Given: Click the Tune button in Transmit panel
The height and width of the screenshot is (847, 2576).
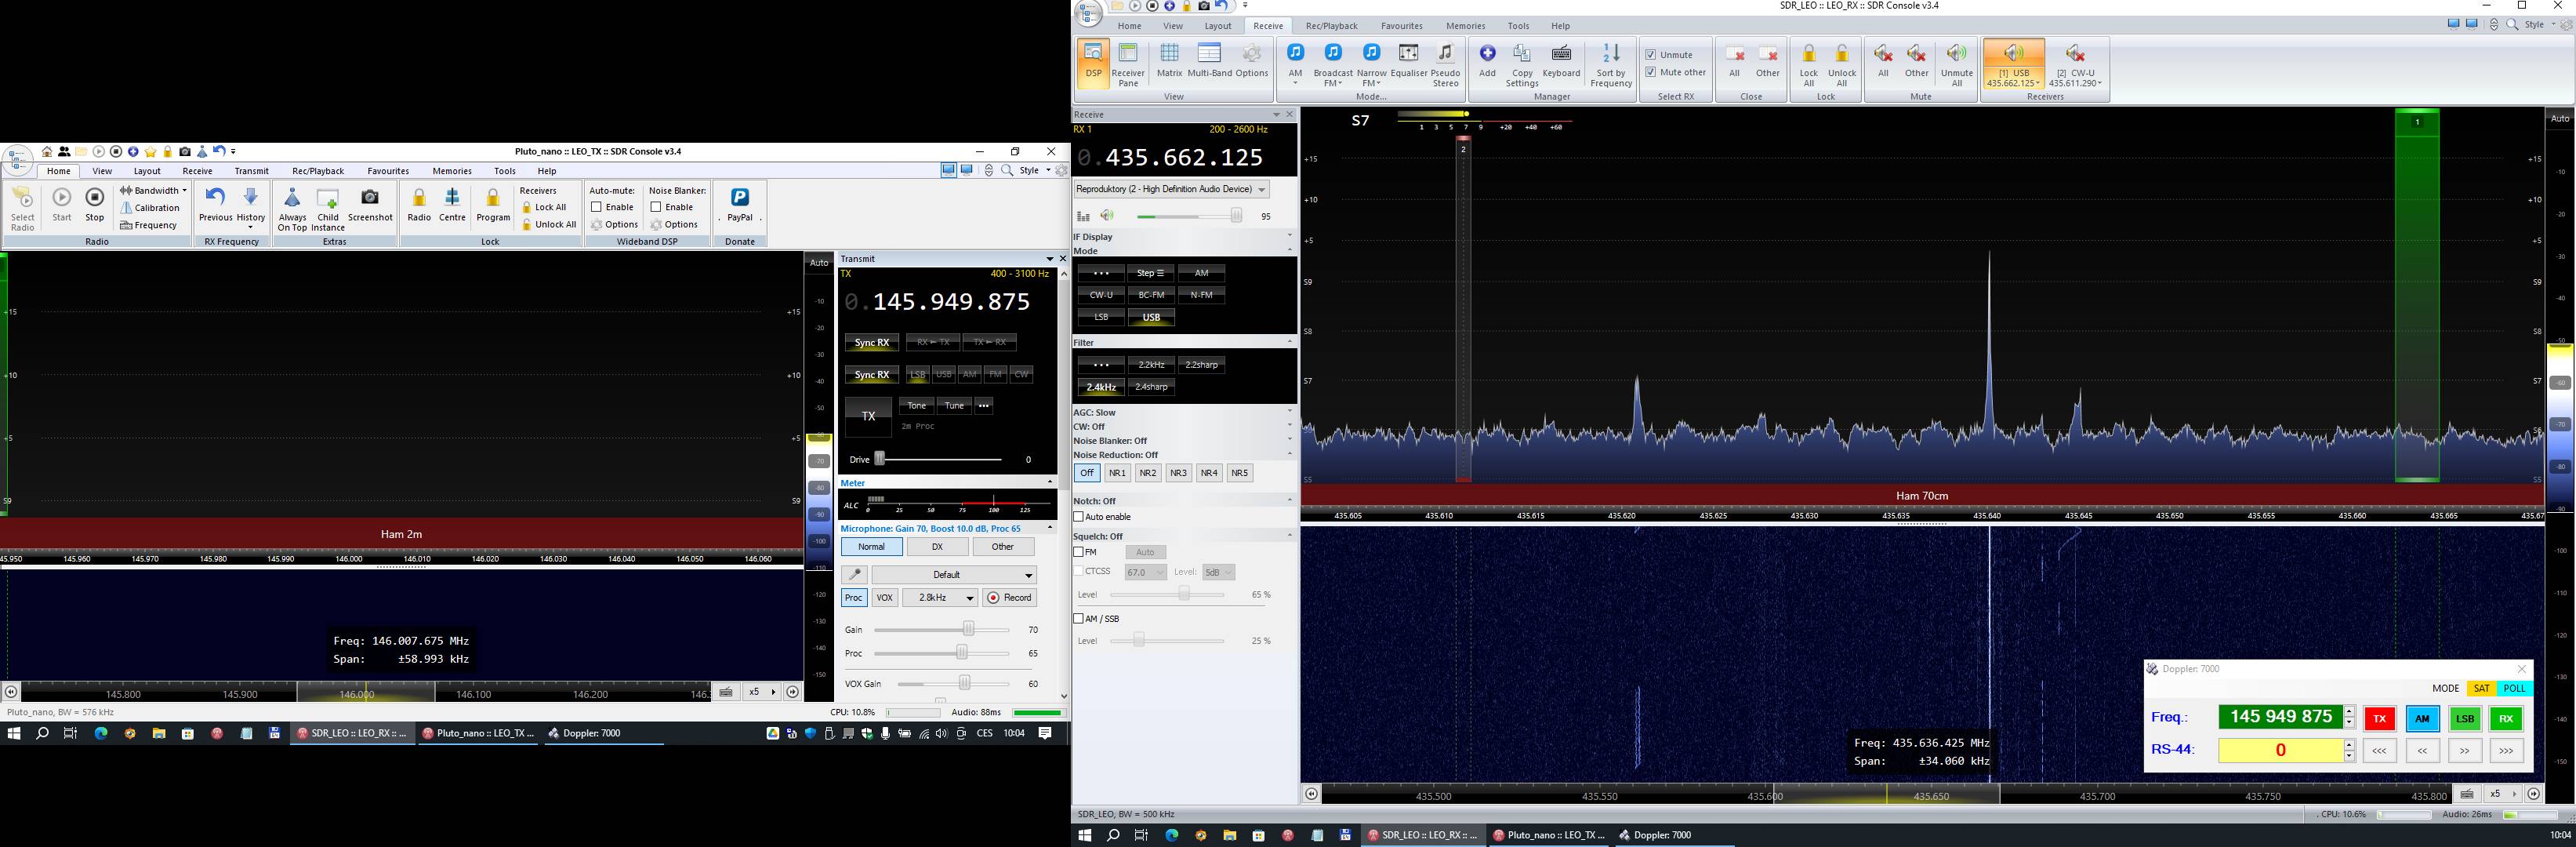Looking at the screenshot, I should [954, 406].
